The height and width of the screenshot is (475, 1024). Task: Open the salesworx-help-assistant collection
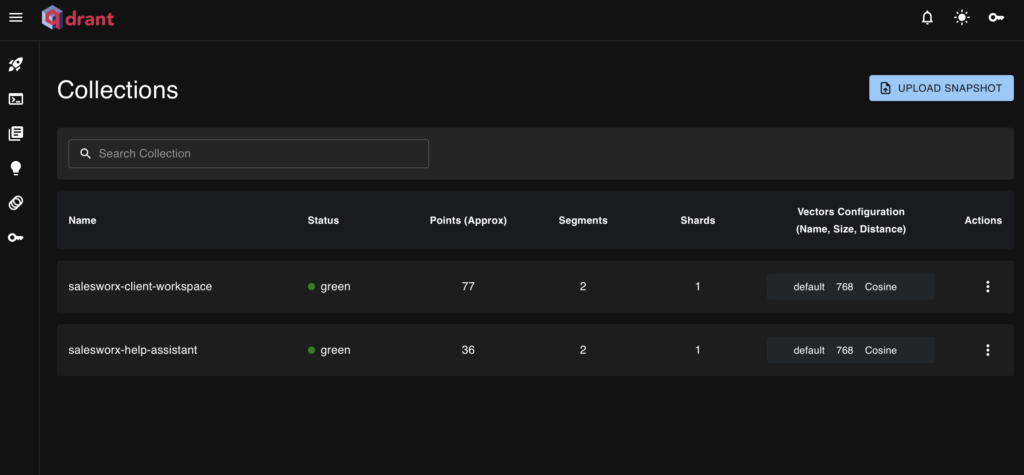tap(133, 350)
